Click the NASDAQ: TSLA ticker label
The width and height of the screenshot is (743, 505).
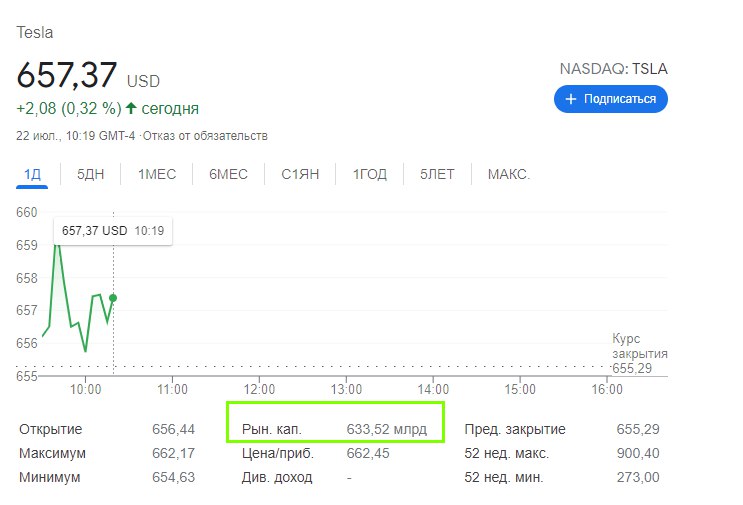coord(613,69)
